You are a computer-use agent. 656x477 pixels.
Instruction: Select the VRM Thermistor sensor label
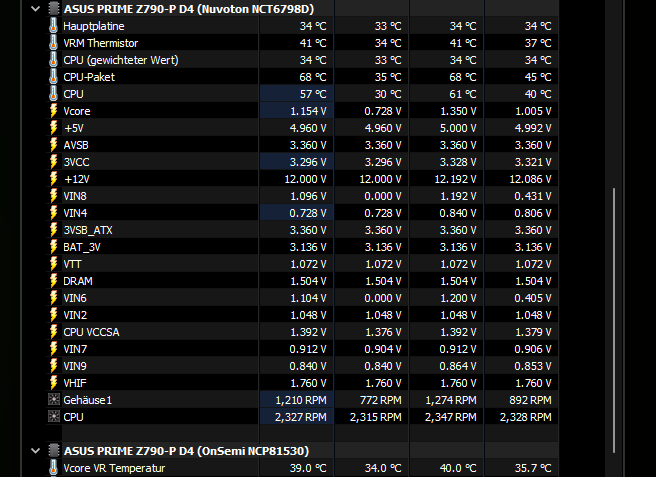click(x=101, y=43)
